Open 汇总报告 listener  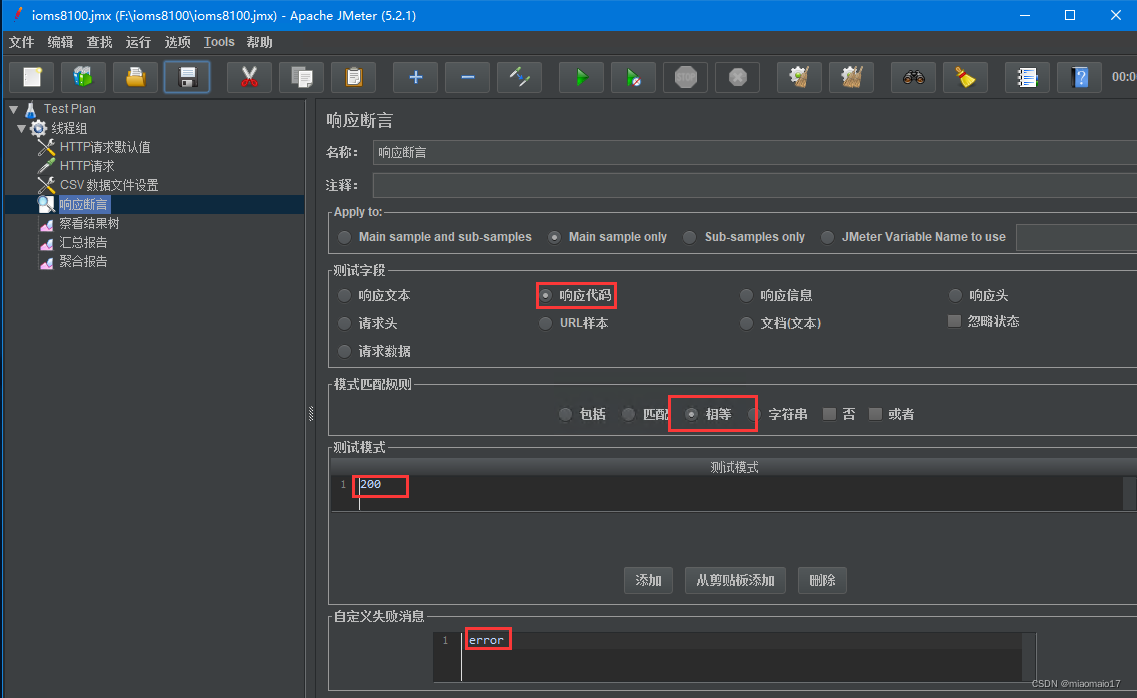point(83,242)
